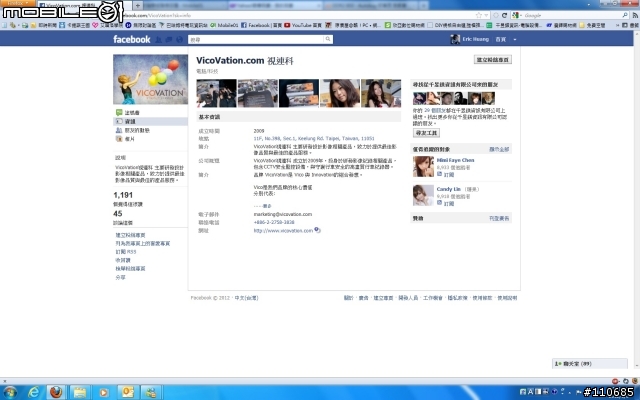Open the Mobile01 bookmark in bookmarks bar
The width and height of the screenshot is (640, 400).
tap(224, 25)
